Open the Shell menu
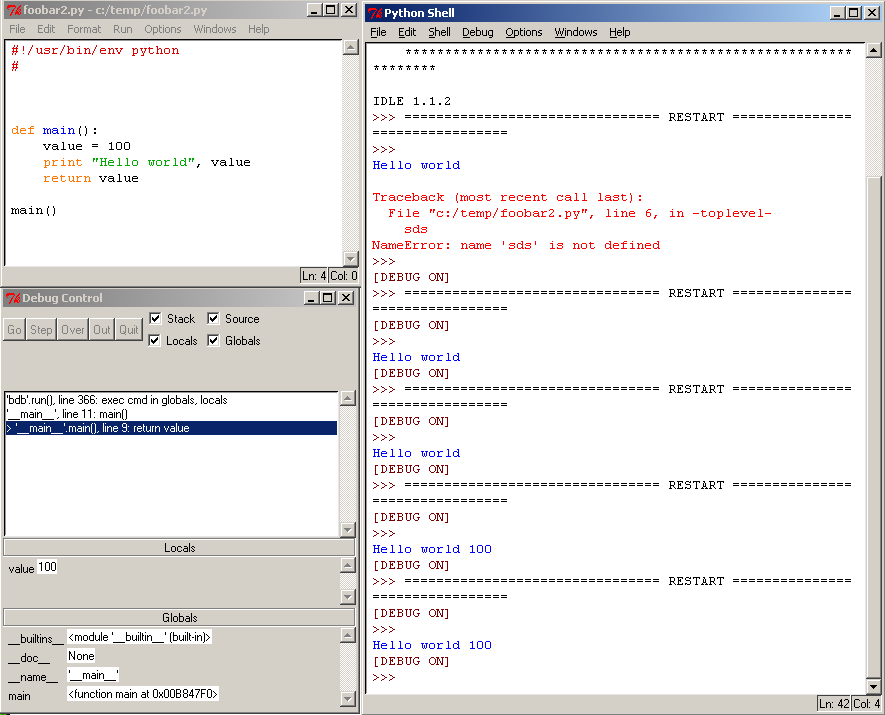This screenshot has height=715, width=885. [x=439, y=32]
